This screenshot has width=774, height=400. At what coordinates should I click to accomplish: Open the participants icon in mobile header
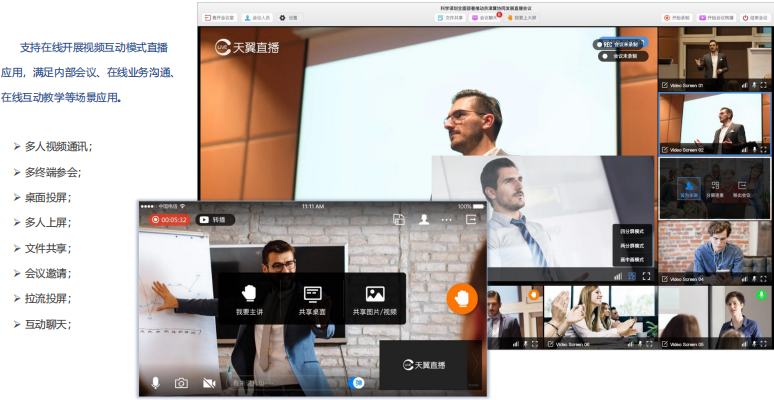424,219
